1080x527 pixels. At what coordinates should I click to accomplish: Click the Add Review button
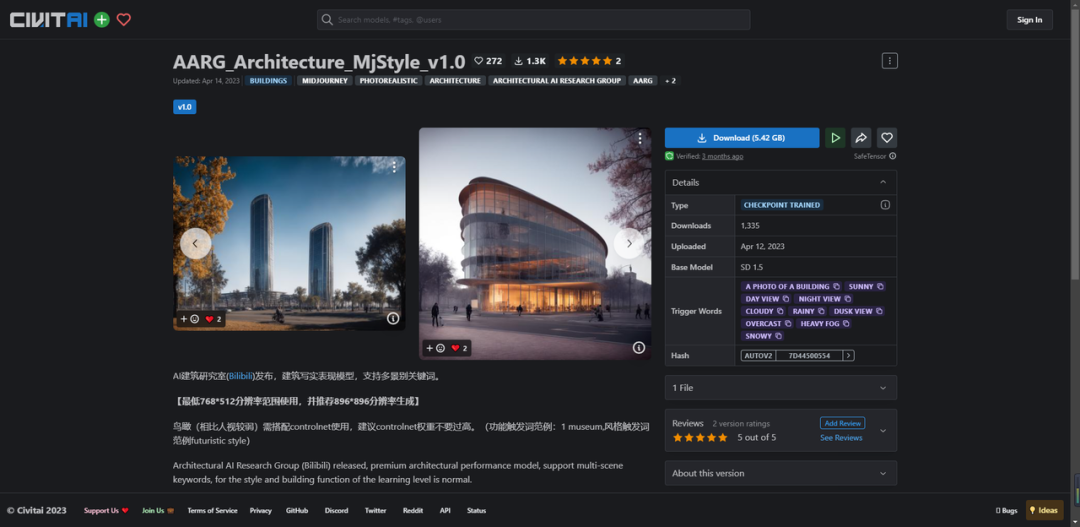click(842, 423)
